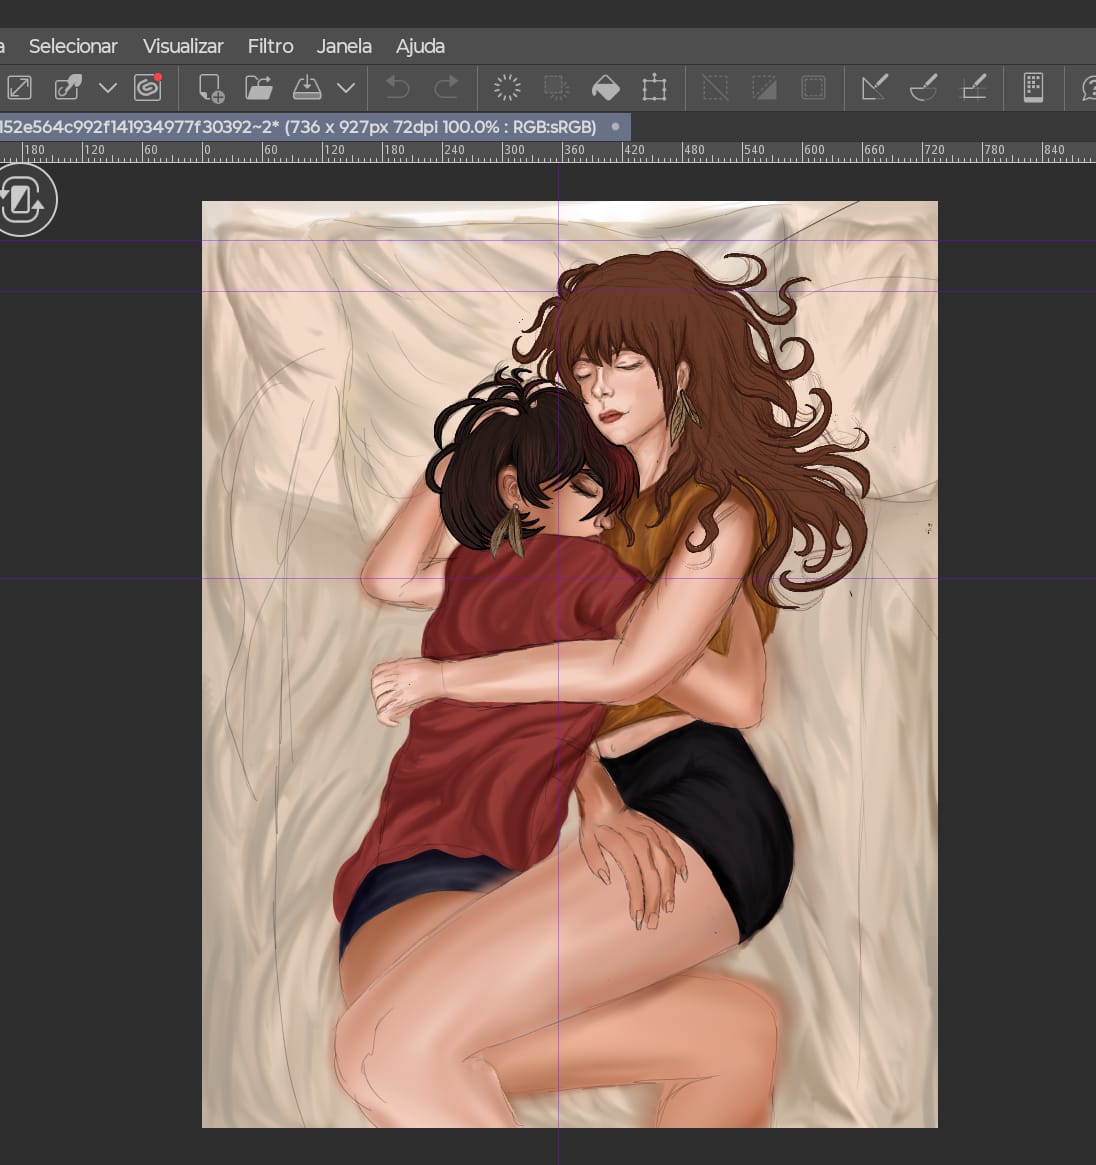Click the deselect sparkle icon
The image size is (1096, 1165).
coord(508,87)
